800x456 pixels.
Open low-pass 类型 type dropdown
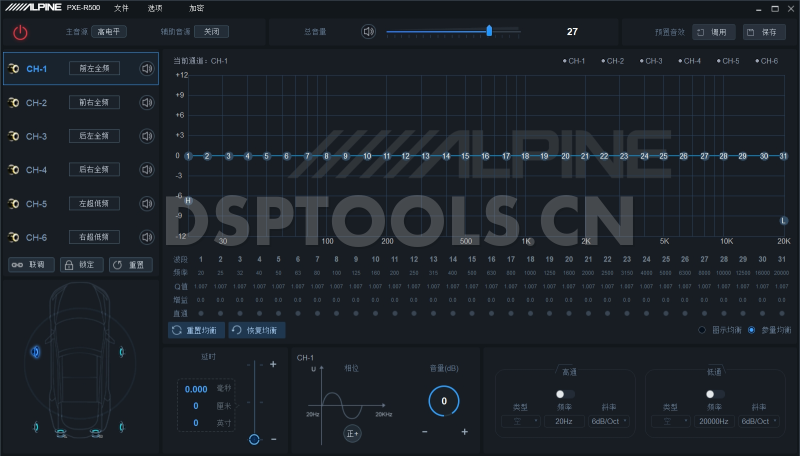(x=670, y=421)
